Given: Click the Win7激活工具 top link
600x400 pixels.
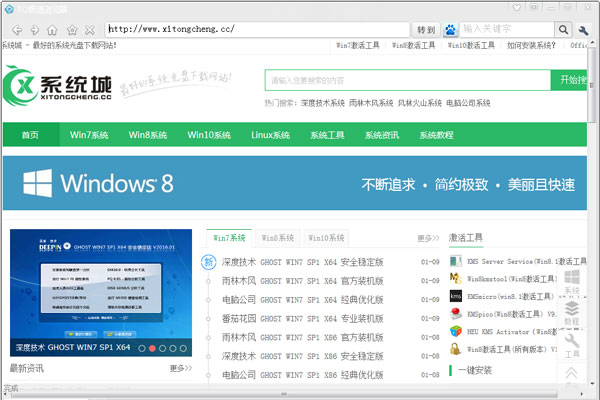Looking at the screenshot, I should 358,46.
